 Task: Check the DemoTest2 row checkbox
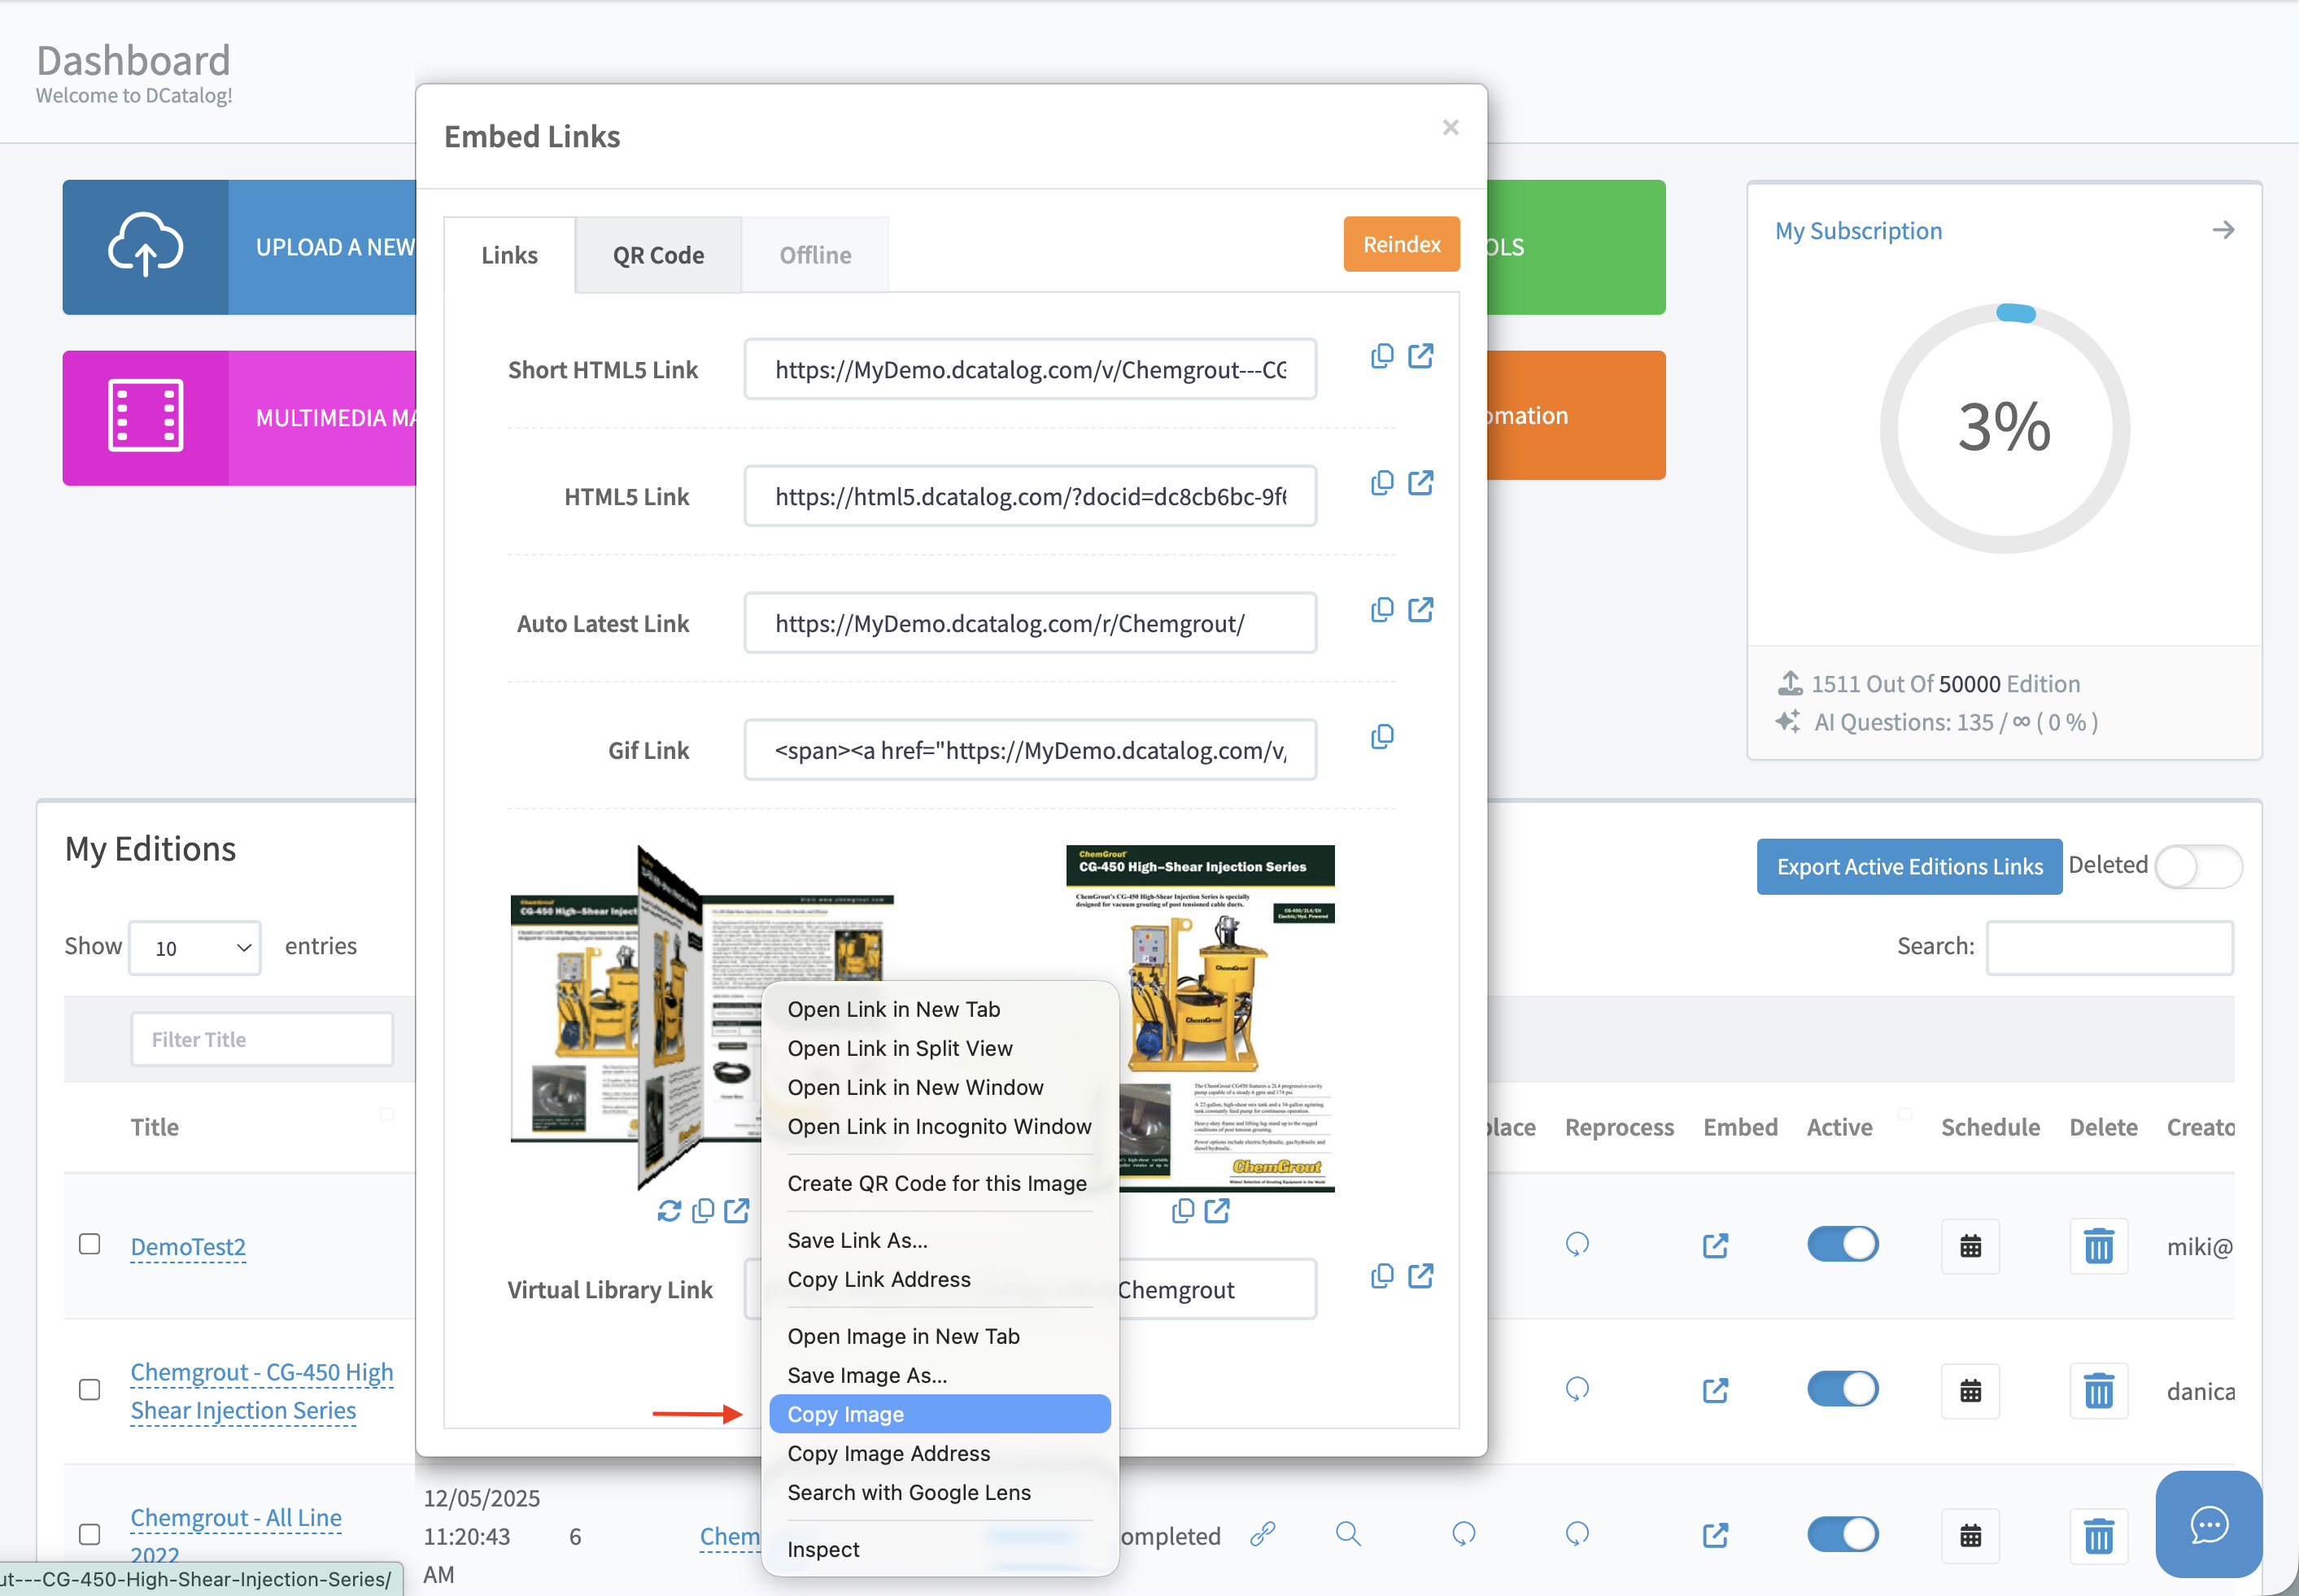tap(90, 1244)
